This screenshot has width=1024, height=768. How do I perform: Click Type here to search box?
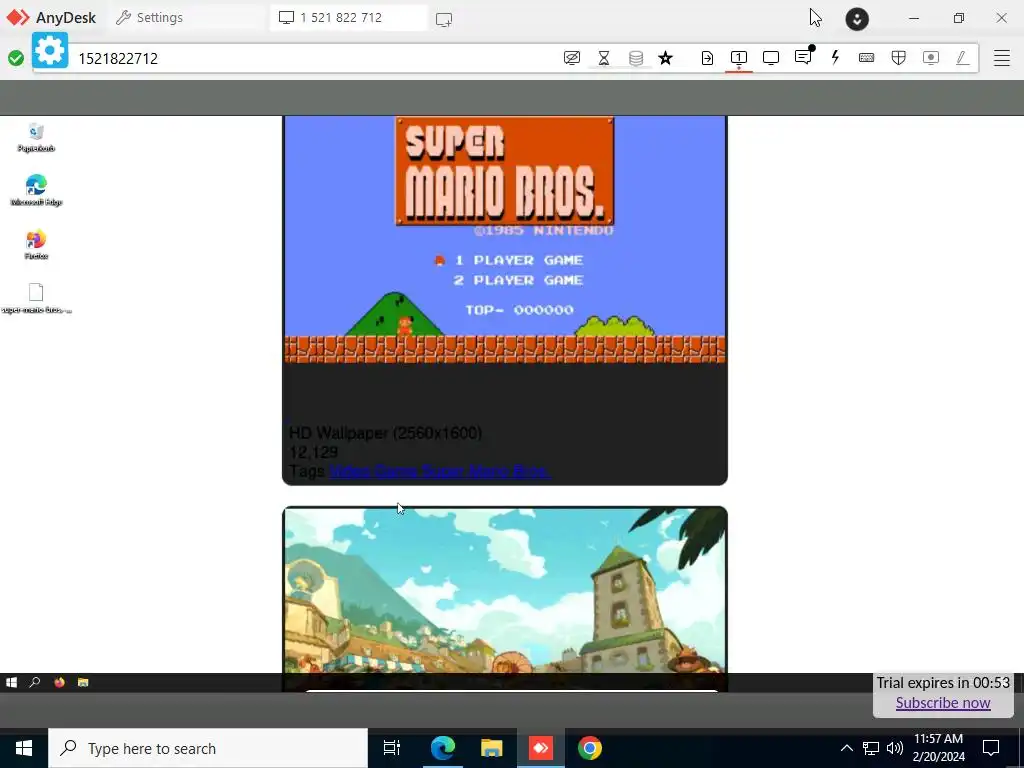(208, 748)
